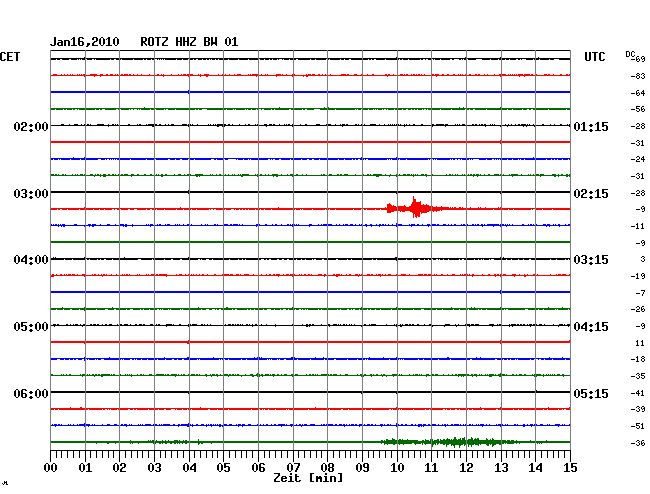Select the 05:15 UTC time label
Image resolution: width=650 pixels, height=494 pixels.
[591, 393]
